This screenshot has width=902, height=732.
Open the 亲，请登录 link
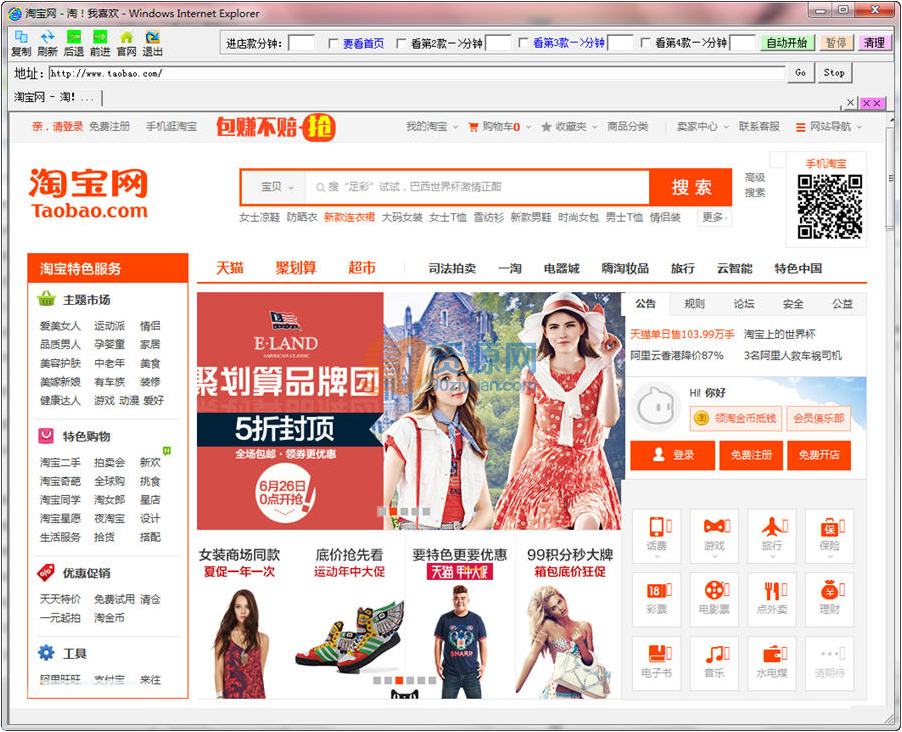click(58, 127)
